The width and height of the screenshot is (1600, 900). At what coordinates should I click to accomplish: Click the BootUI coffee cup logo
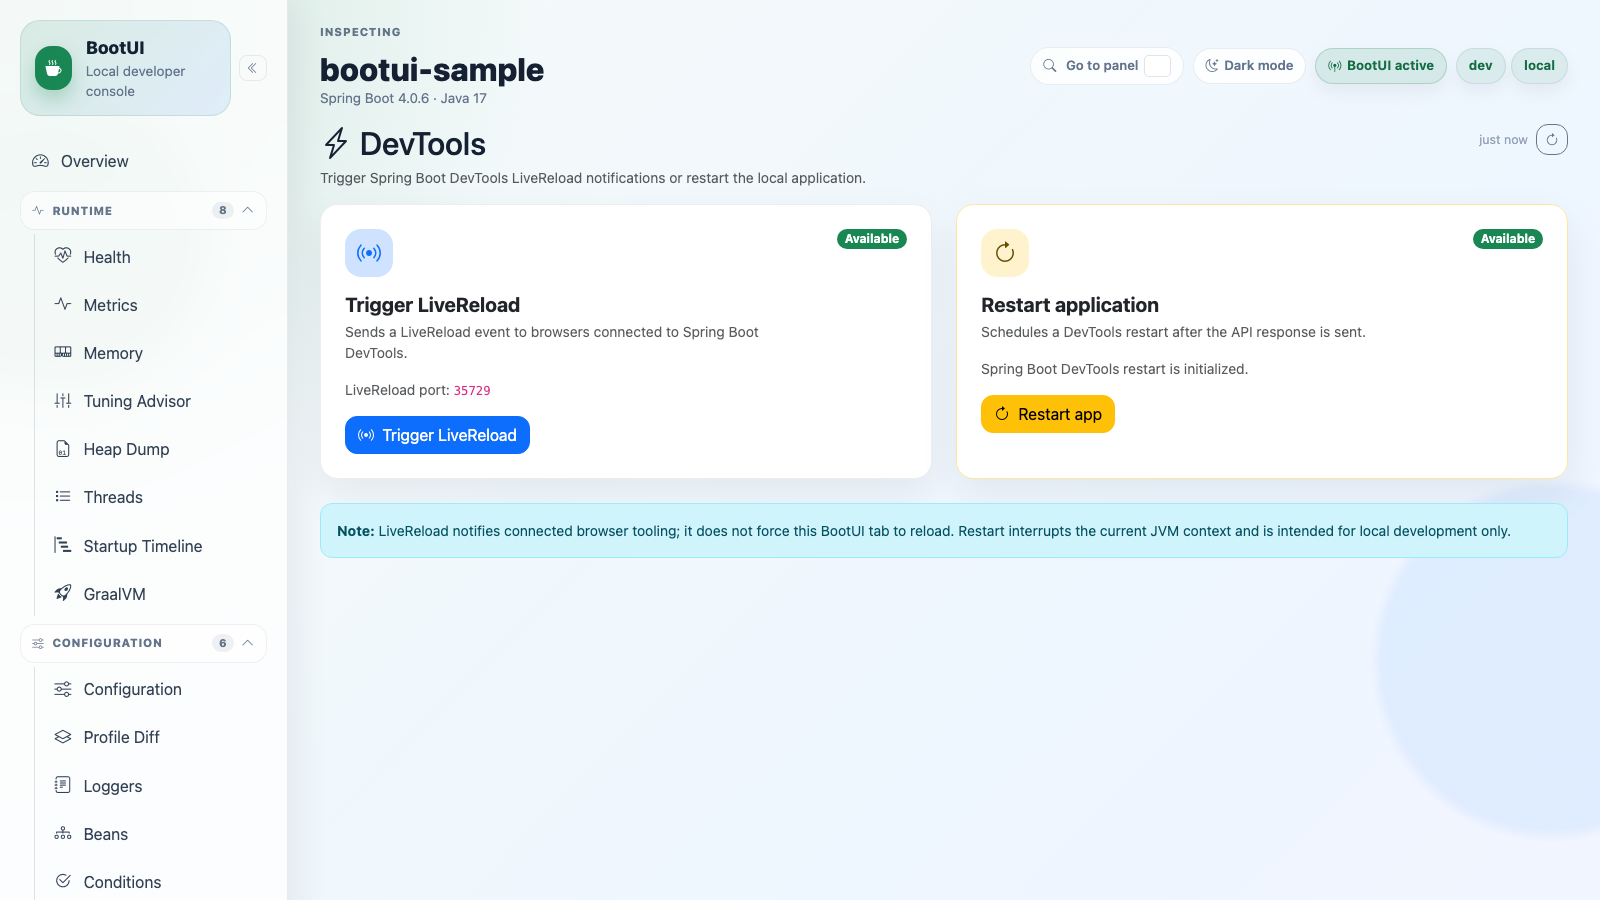pyautogui.click(x=54, y=68)
